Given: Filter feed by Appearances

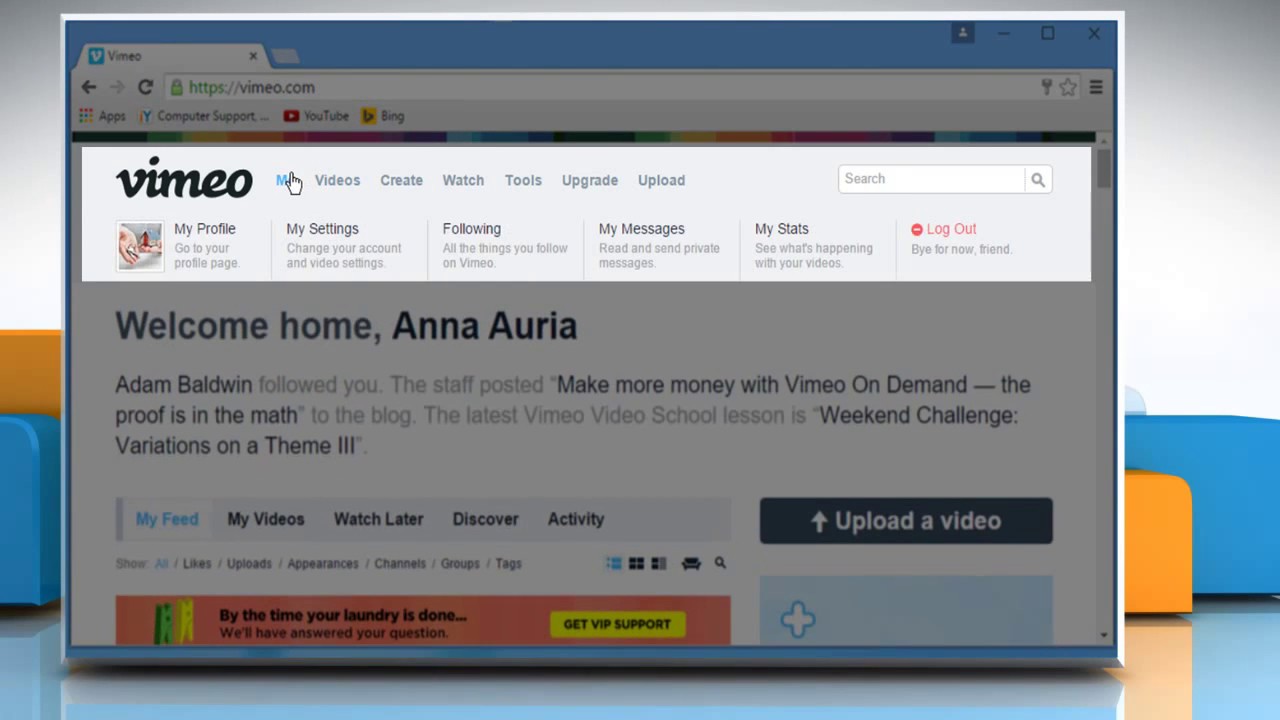Looking at the screenshot, I should tap(323, 564).
